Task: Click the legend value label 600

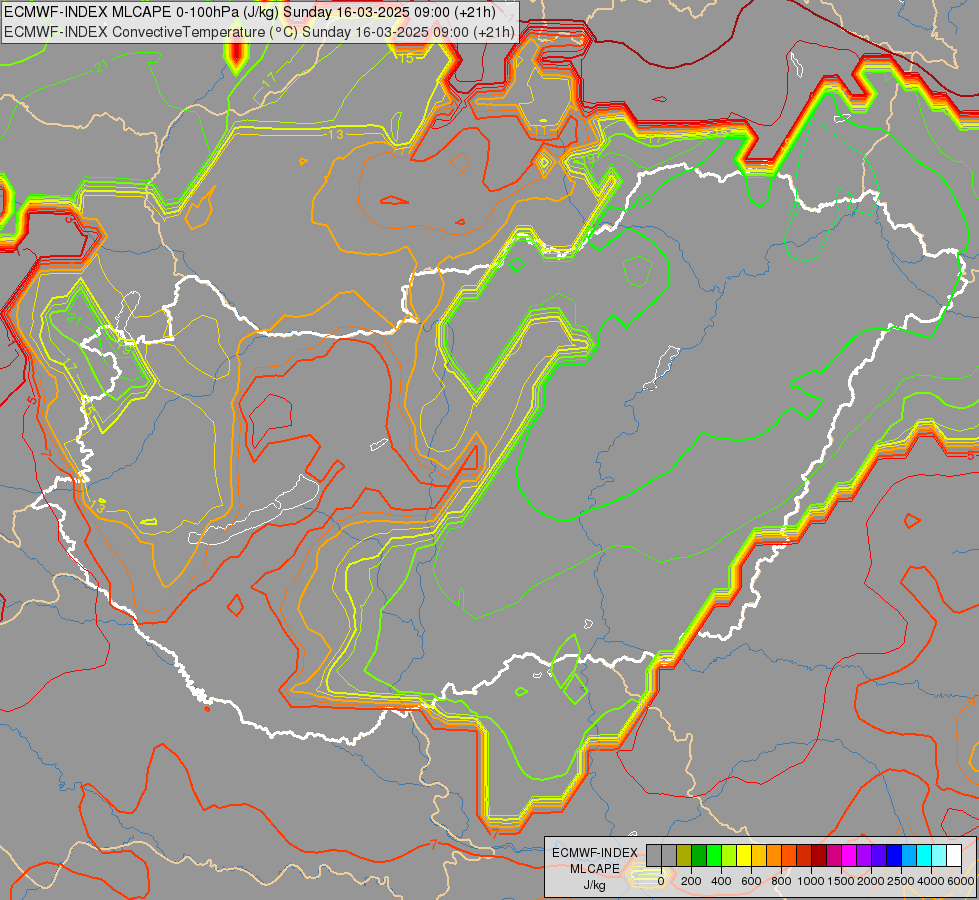Action: pos(751,881)
